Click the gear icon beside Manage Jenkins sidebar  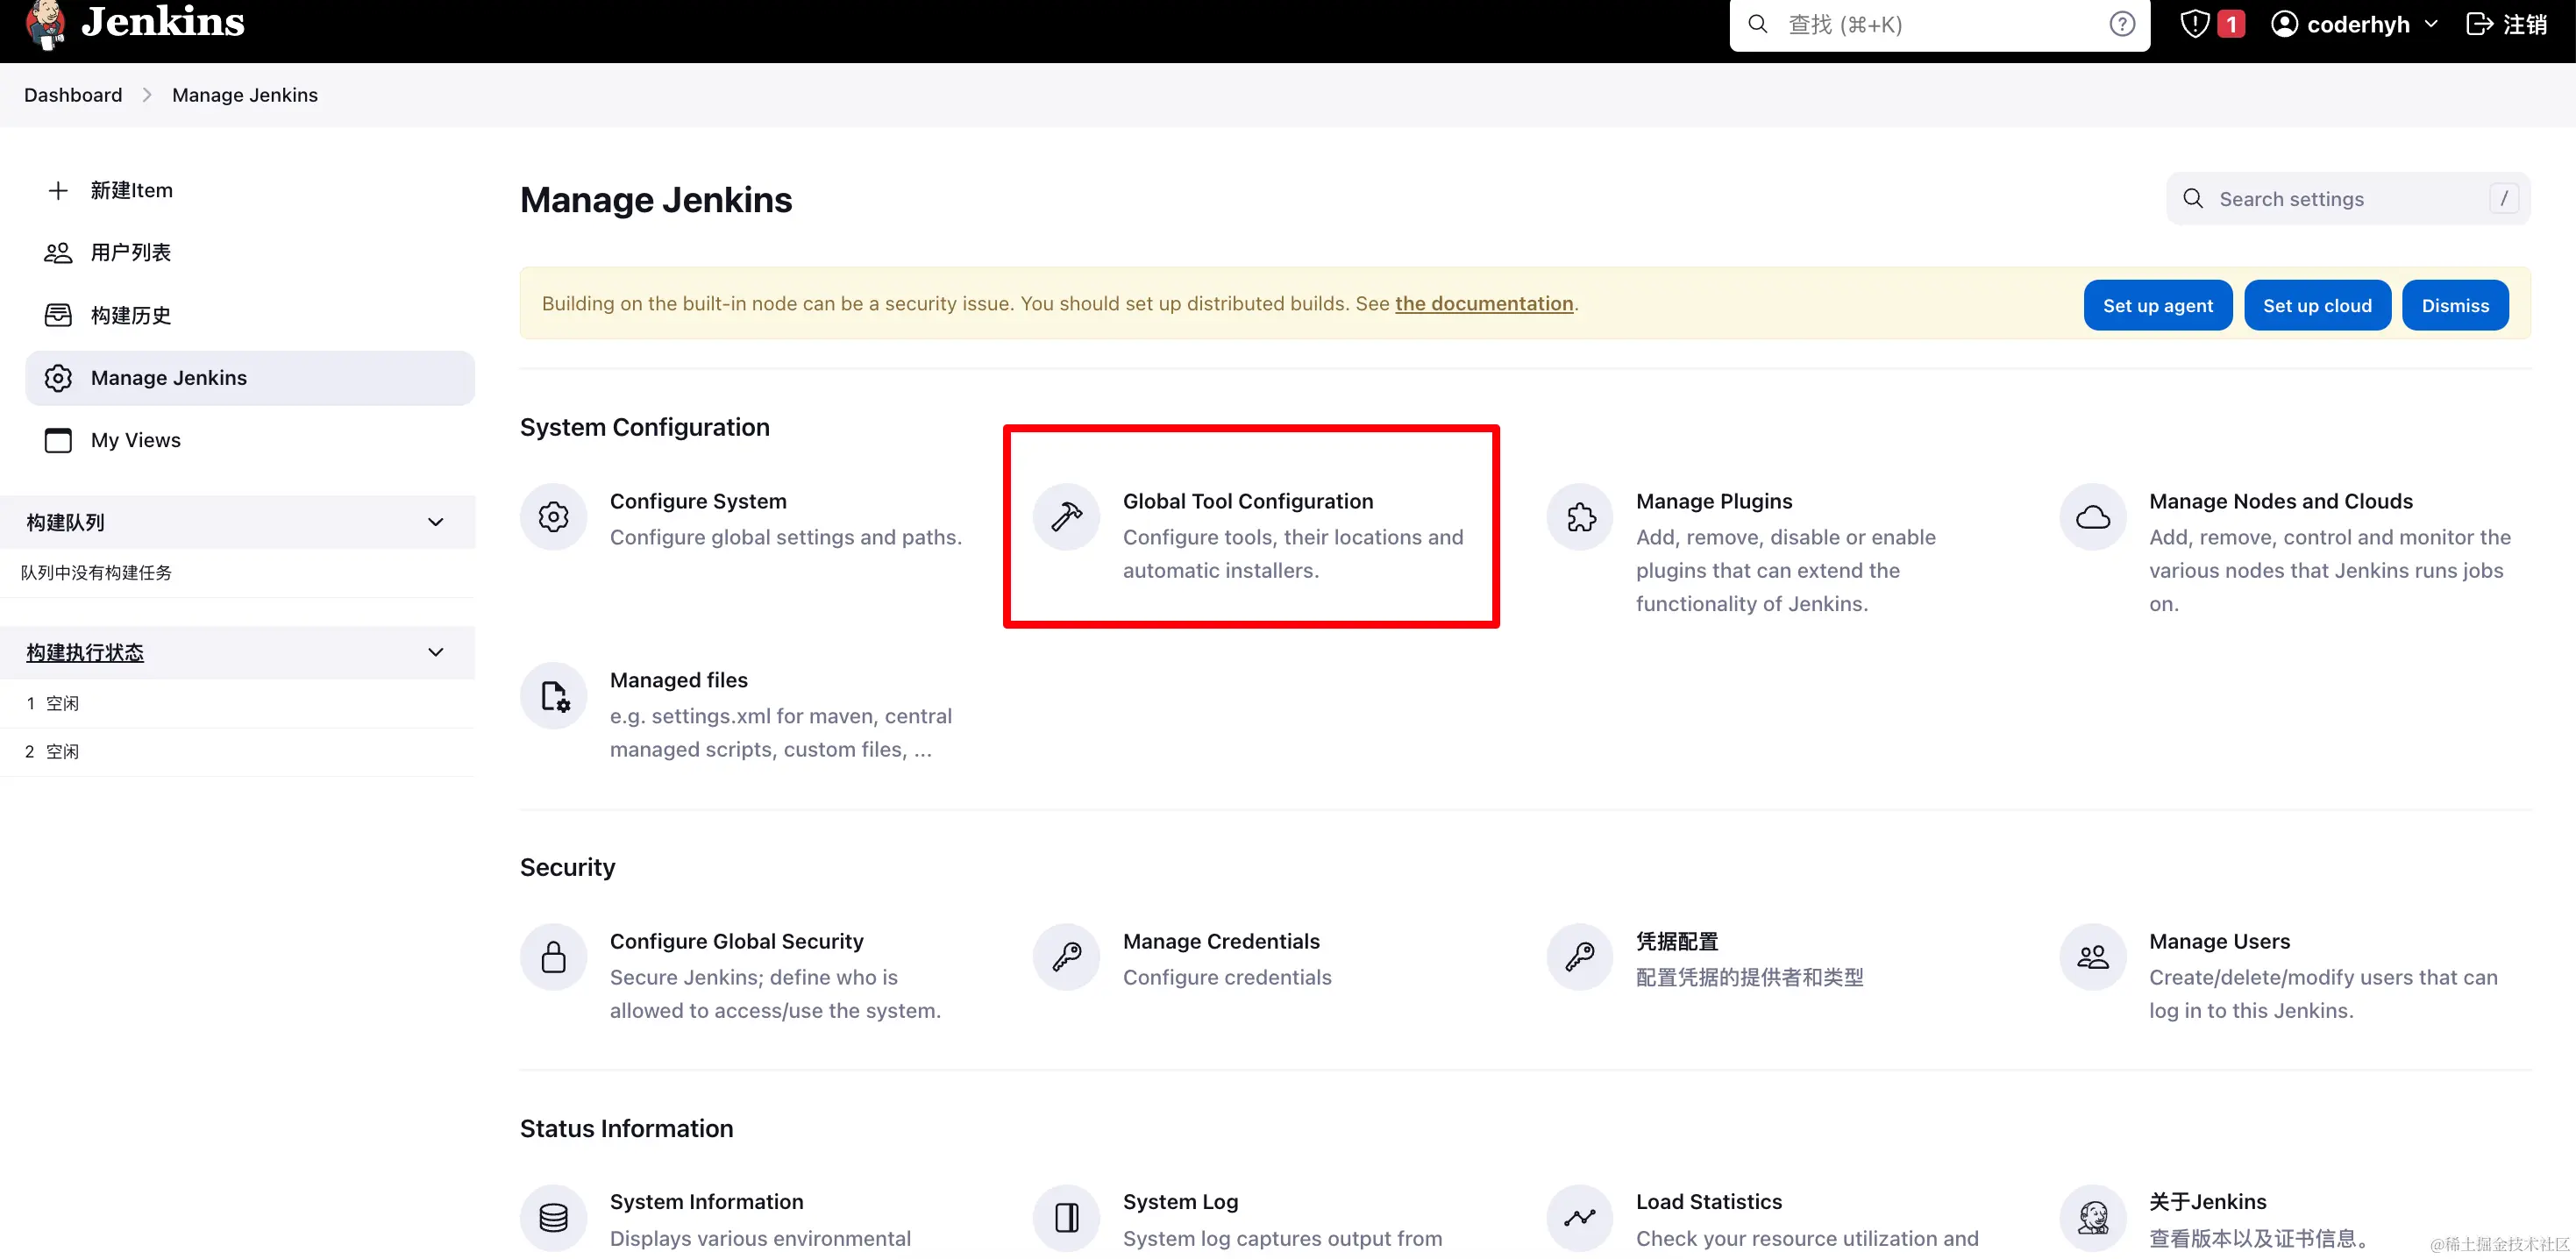tap(58, 378)
